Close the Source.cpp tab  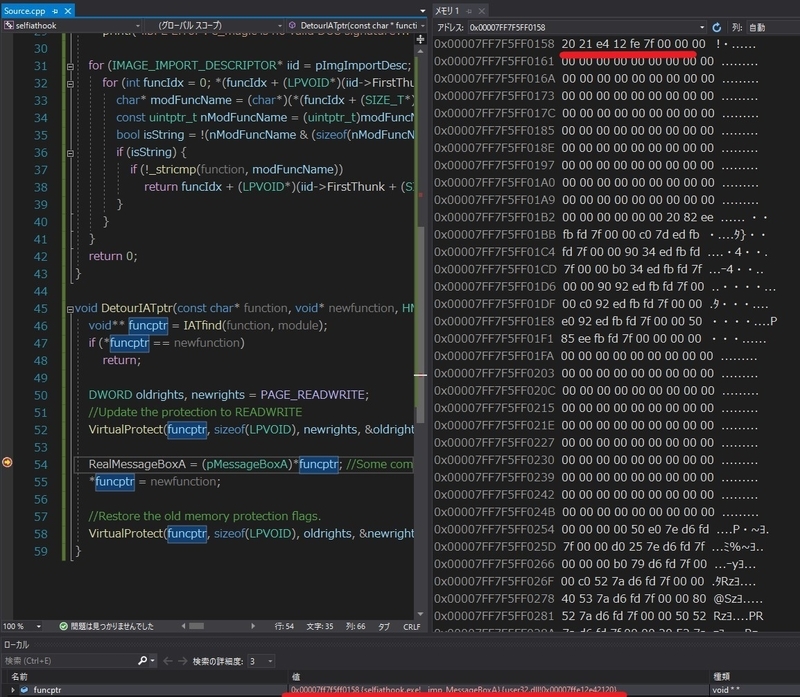(68, 11)
